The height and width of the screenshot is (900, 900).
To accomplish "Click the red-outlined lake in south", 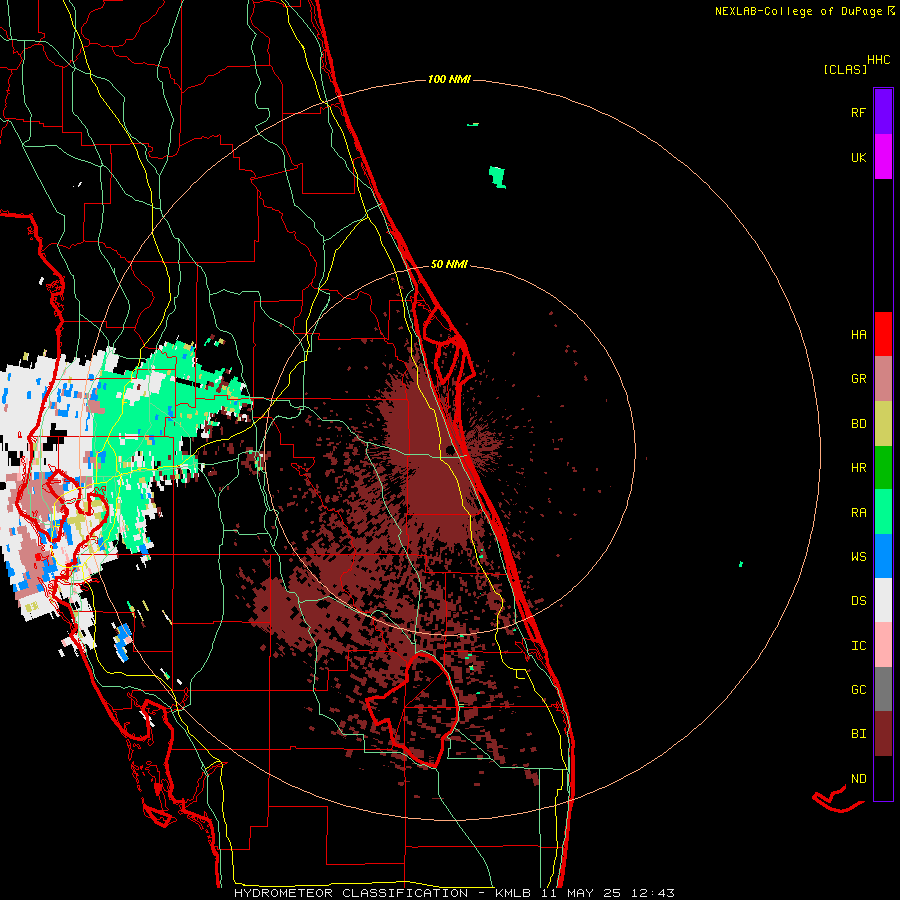I will coord(413,709).
